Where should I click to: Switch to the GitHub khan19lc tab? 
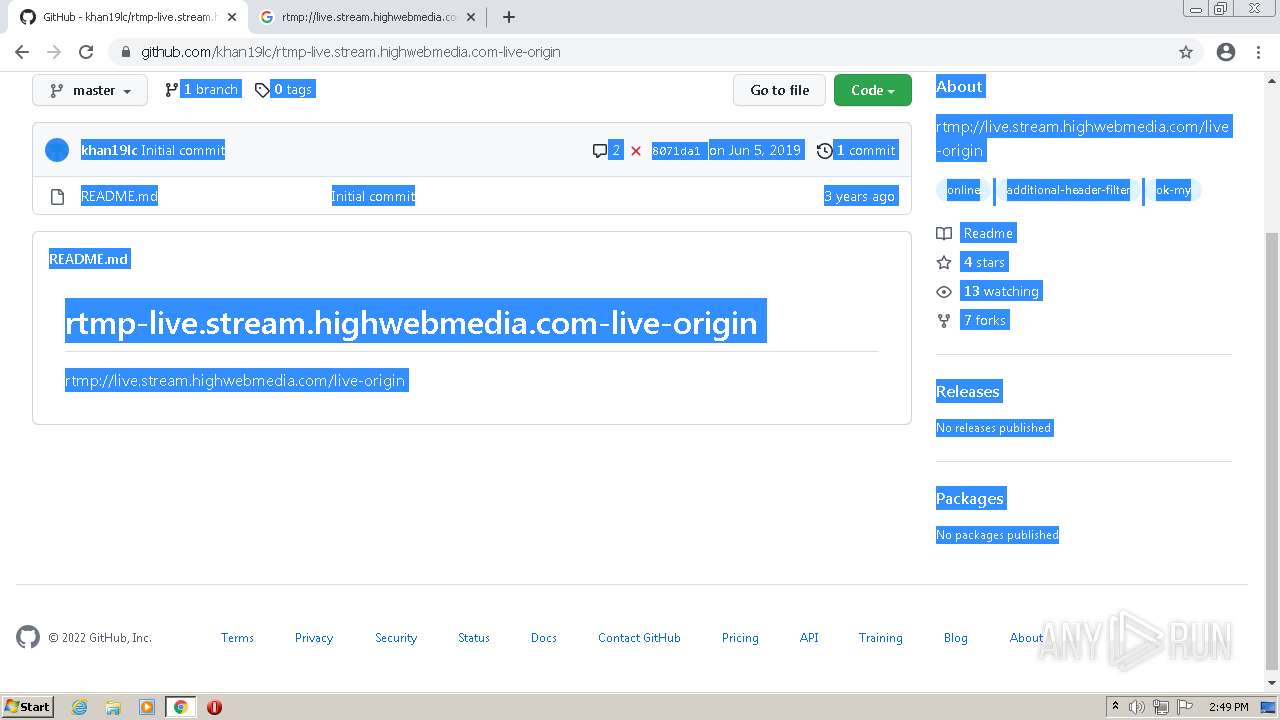[128, 17]
